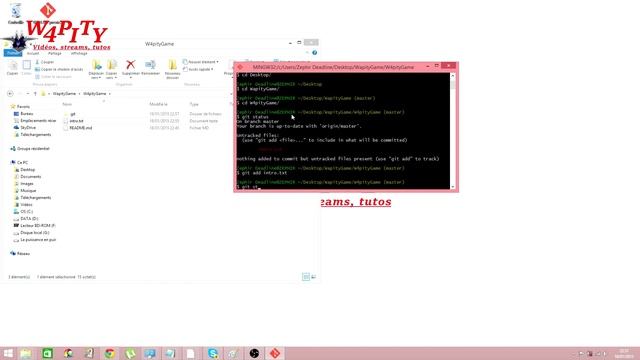The width and height of the screenshot is (640, 360).
Task: Click first WapityGame breadcrumb in address bar
Action: (x=64, y=94)
